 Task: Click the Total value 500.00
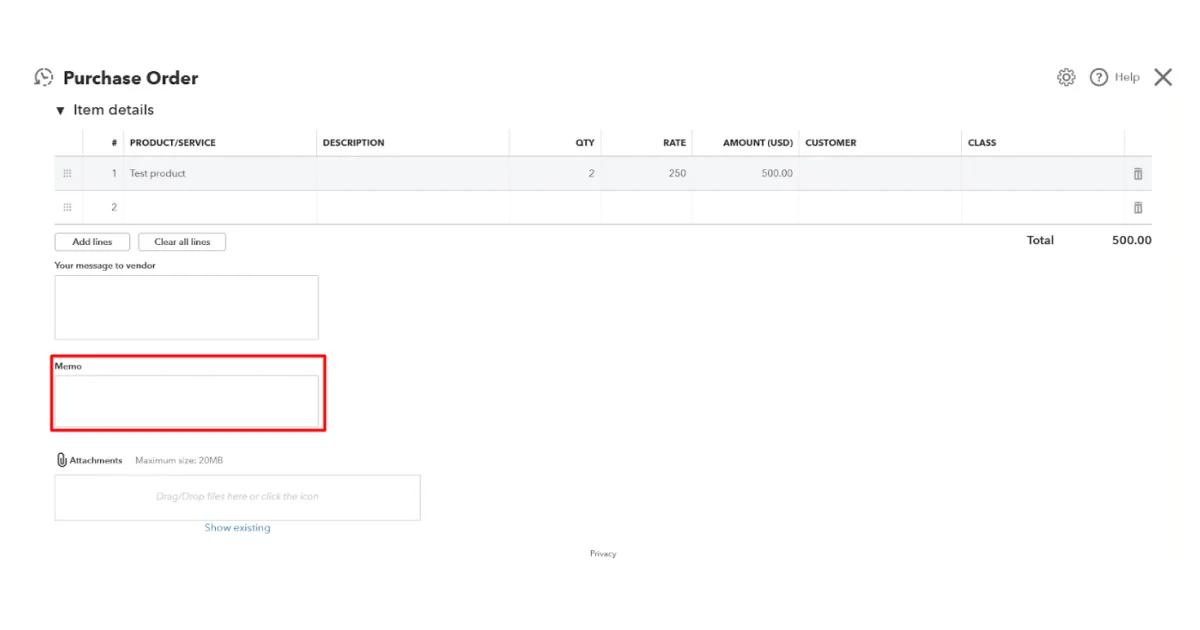[x=1132, y=240]
